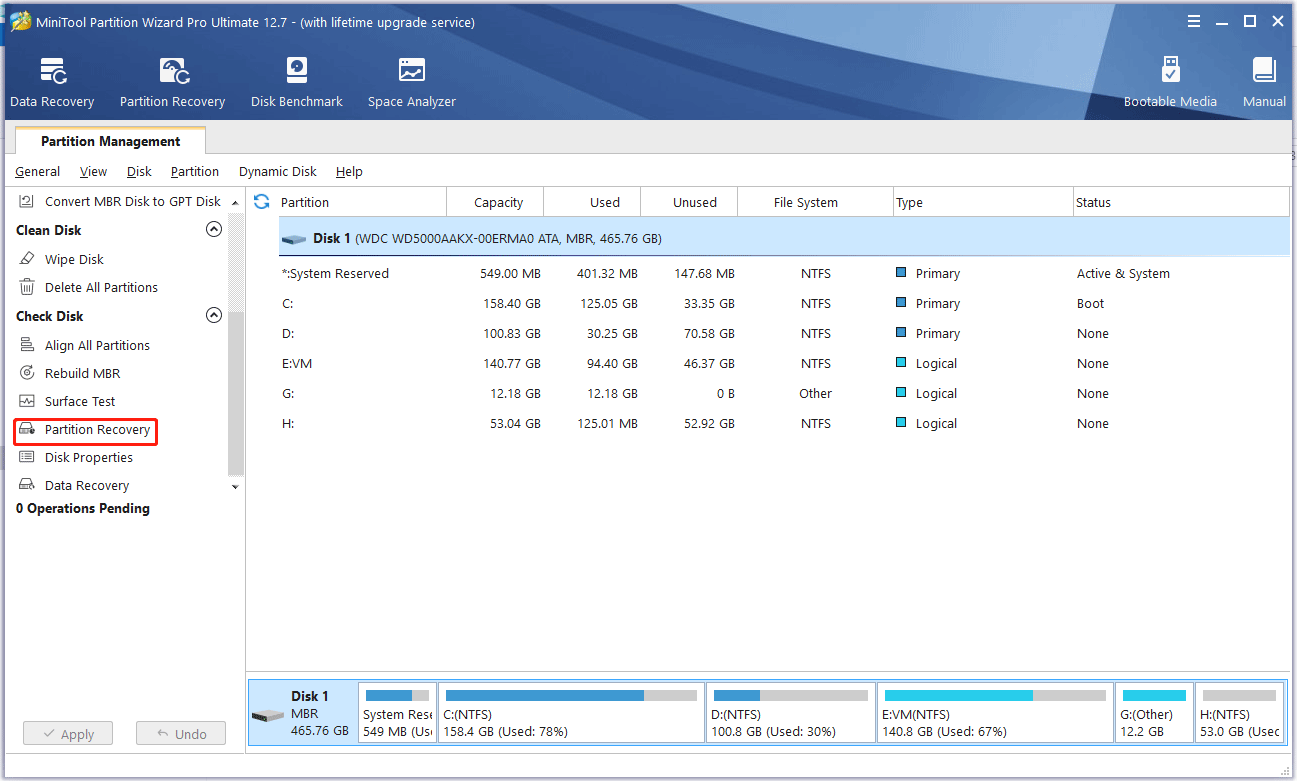Open the Bootable Media creator

point(1170,80)
